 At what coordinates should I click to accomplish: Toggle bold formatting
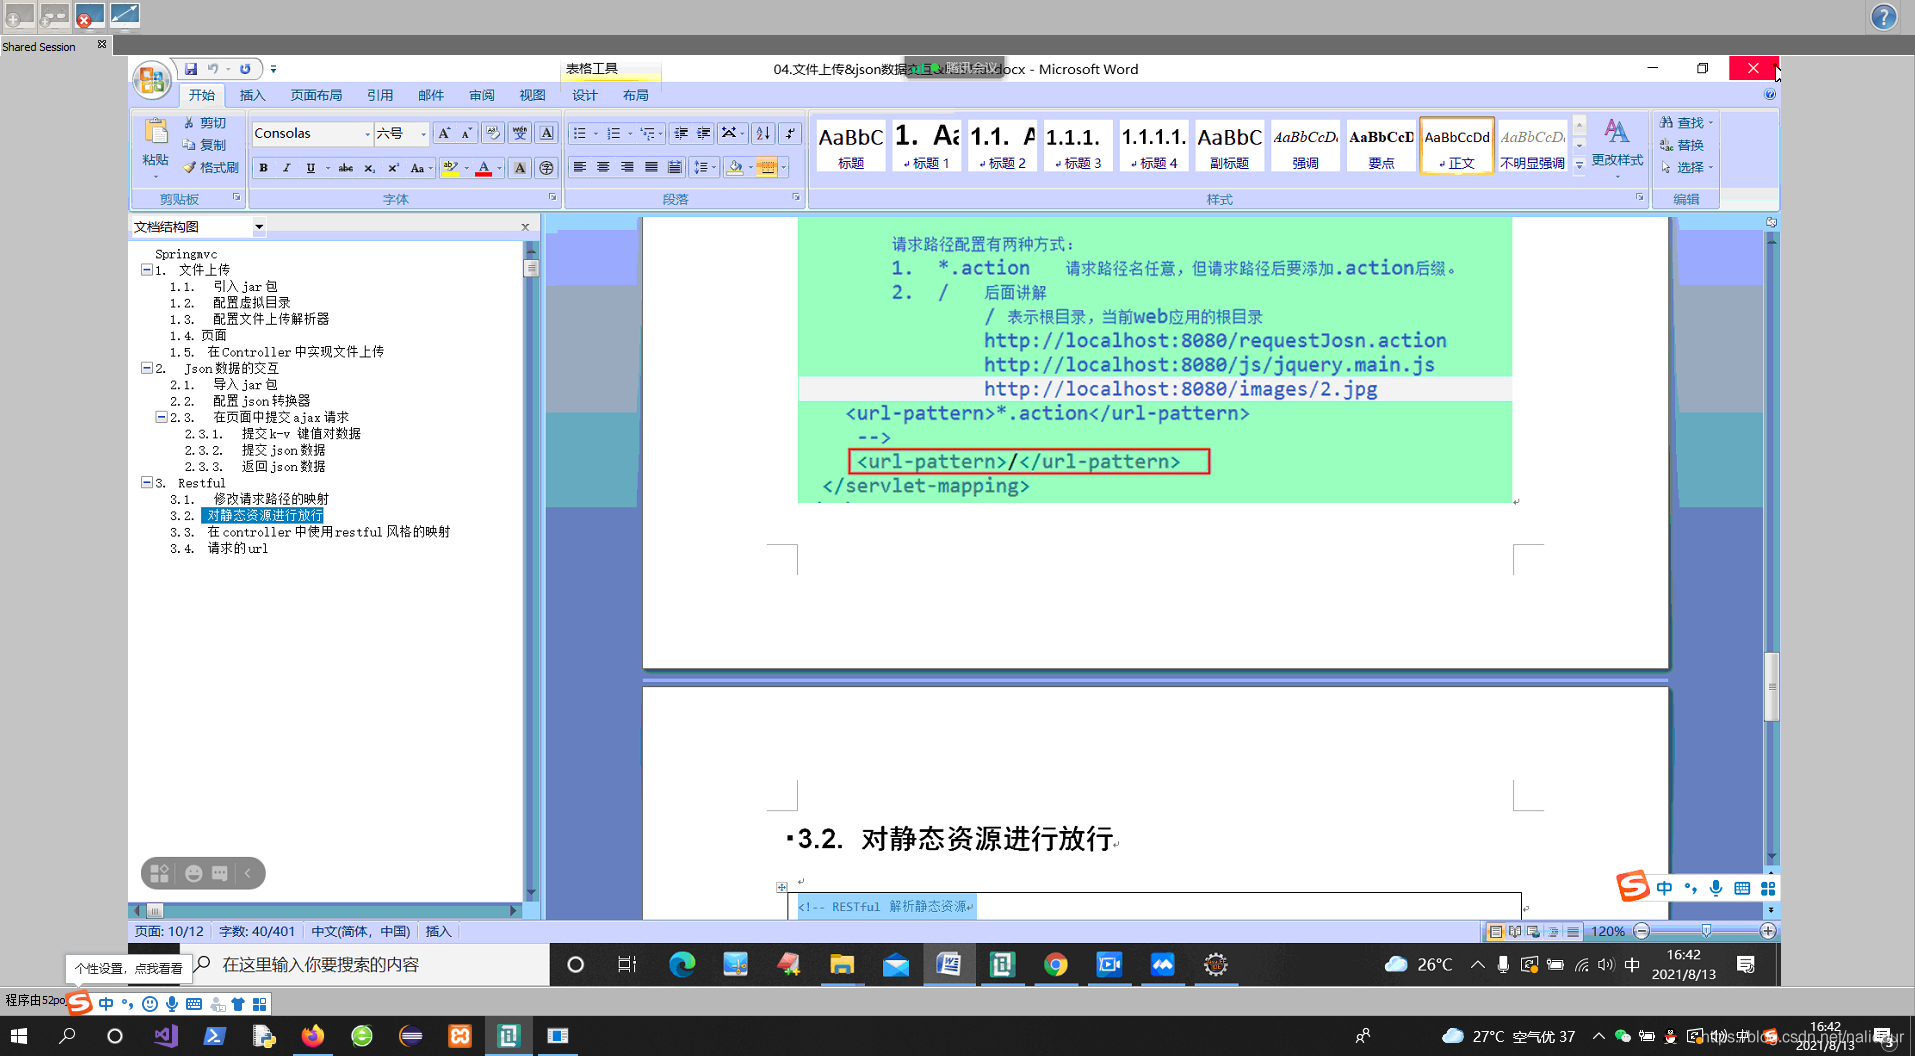tap(263, 168)
